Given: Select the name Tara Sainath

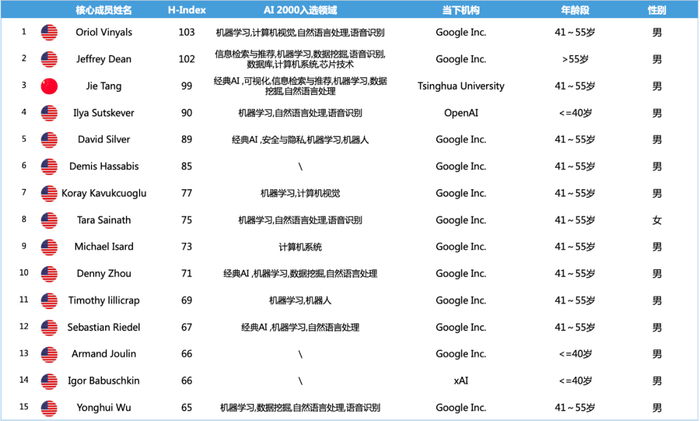Looking at the screenshot, I should [x=104, y=220].
